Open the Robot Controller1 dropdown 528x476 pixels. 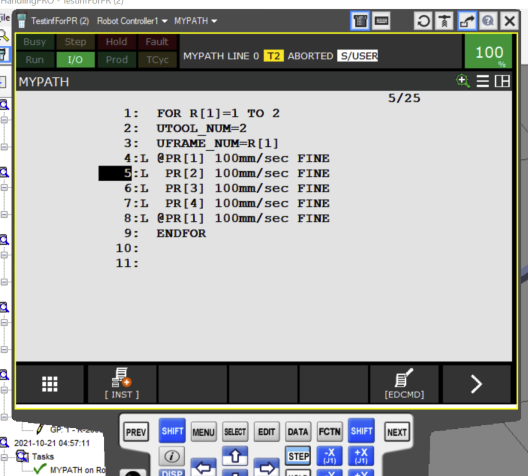pos(132,21)
